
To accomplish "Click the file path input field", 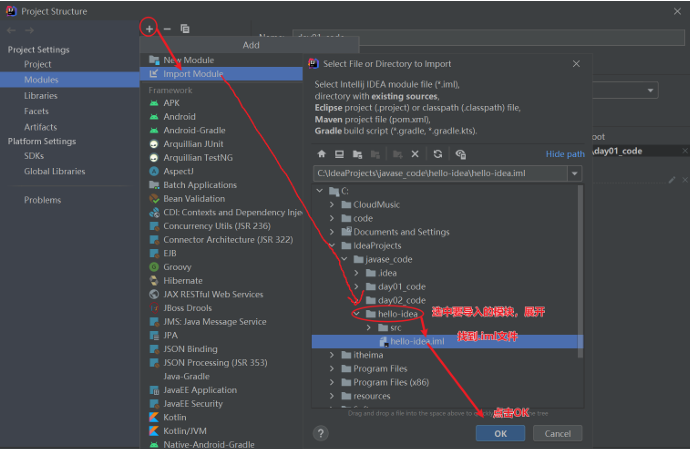I will [440, 173].
